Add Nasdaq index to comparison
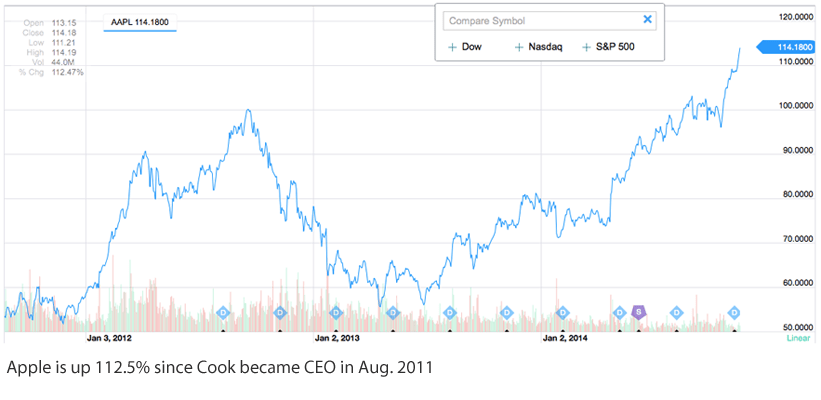821x400 pixels. 536,46
